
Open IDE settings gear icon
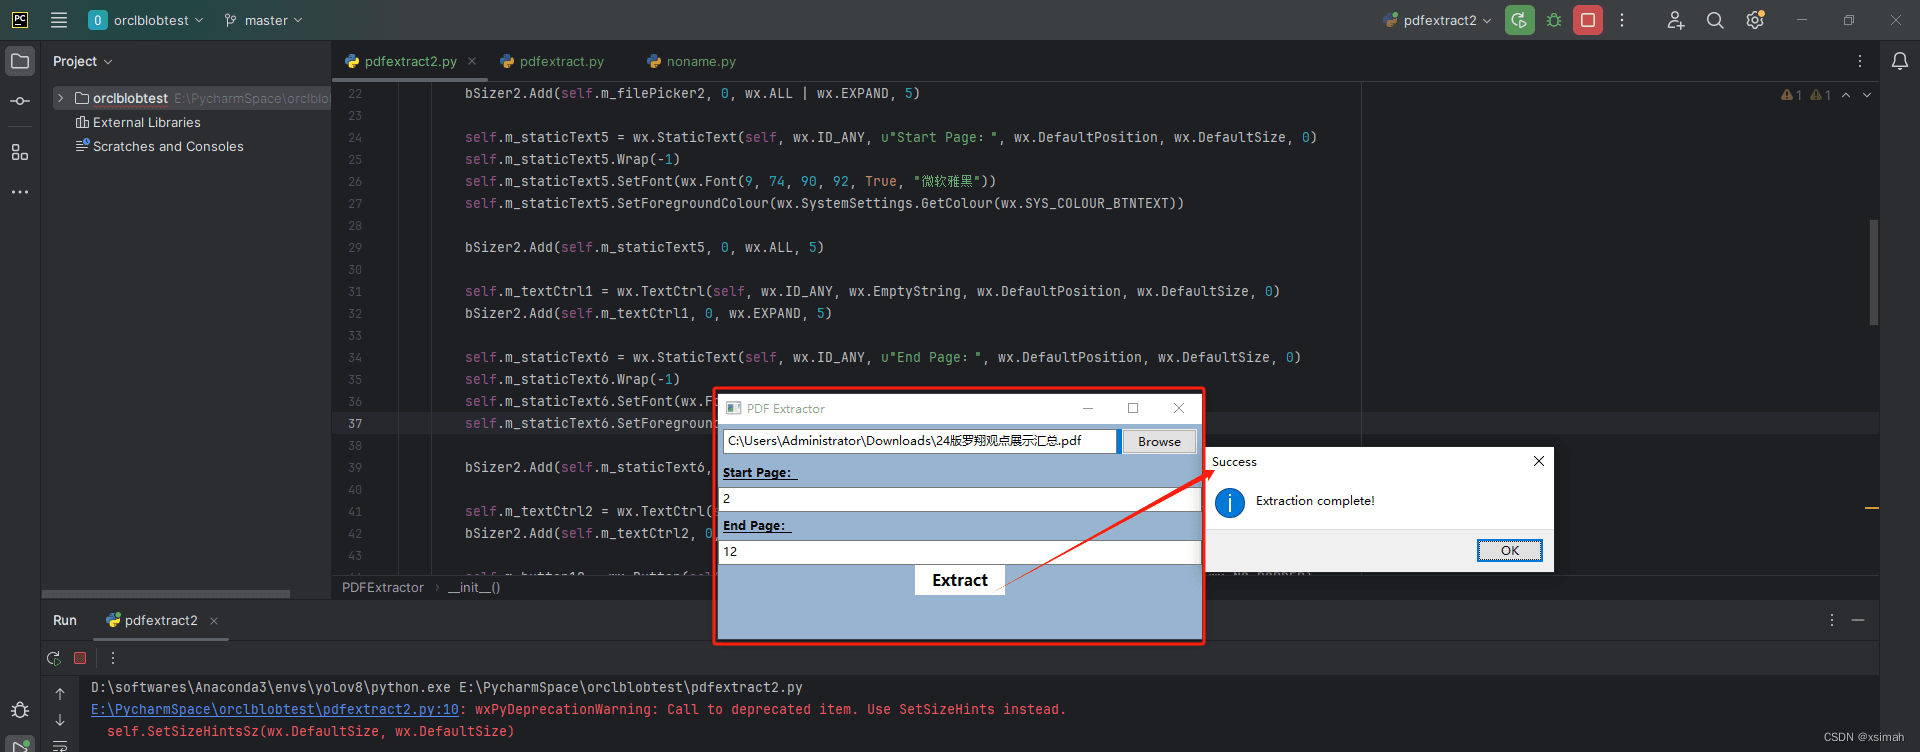1755,20
